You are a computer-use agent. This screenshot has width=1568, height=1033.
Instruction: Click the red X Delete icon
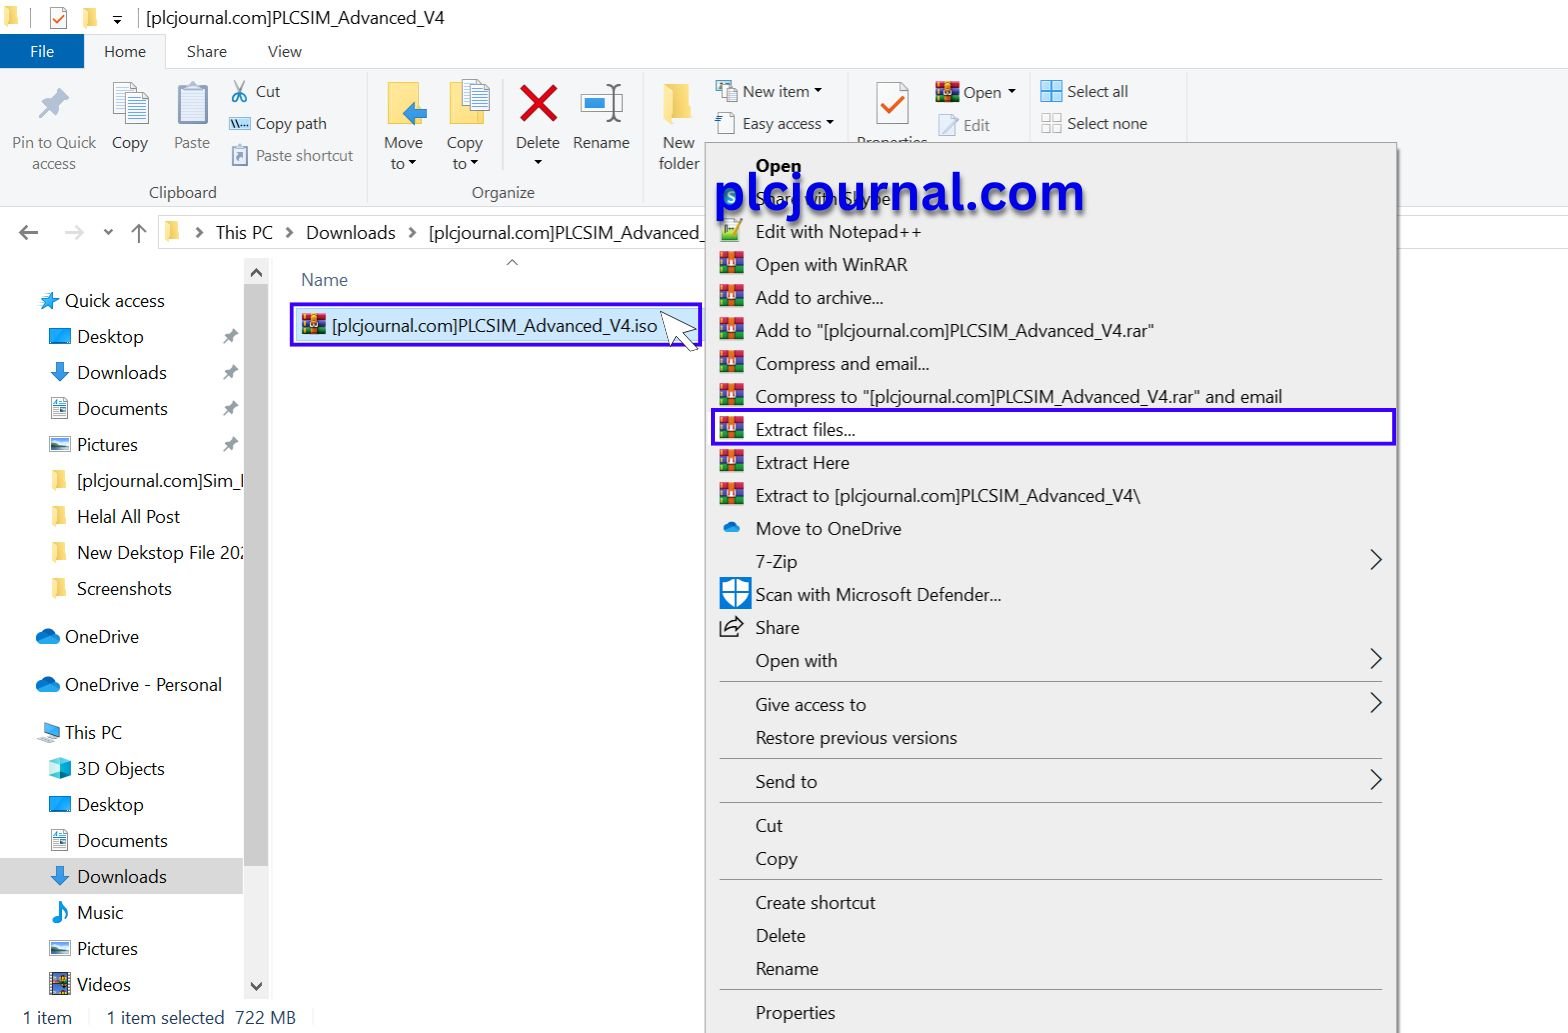pyautogui.click(x=538, y=103)
